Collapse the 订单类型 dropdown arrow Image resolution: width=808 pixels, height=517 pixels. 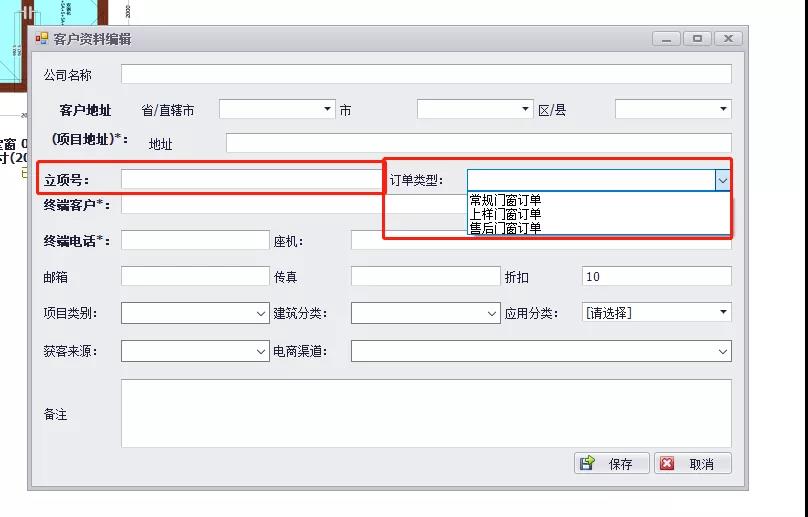[x=722, y=180]
